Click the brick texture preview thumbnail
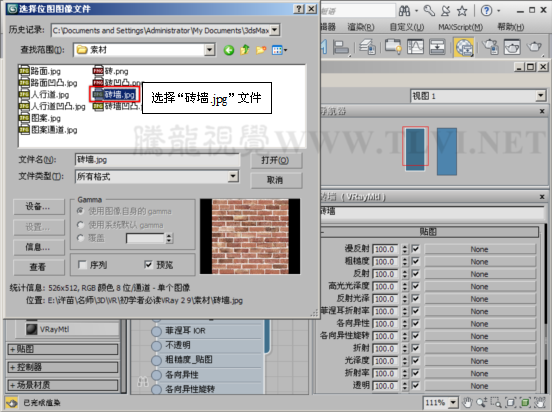Screen dimensions: 552x412 coord(250,236)
